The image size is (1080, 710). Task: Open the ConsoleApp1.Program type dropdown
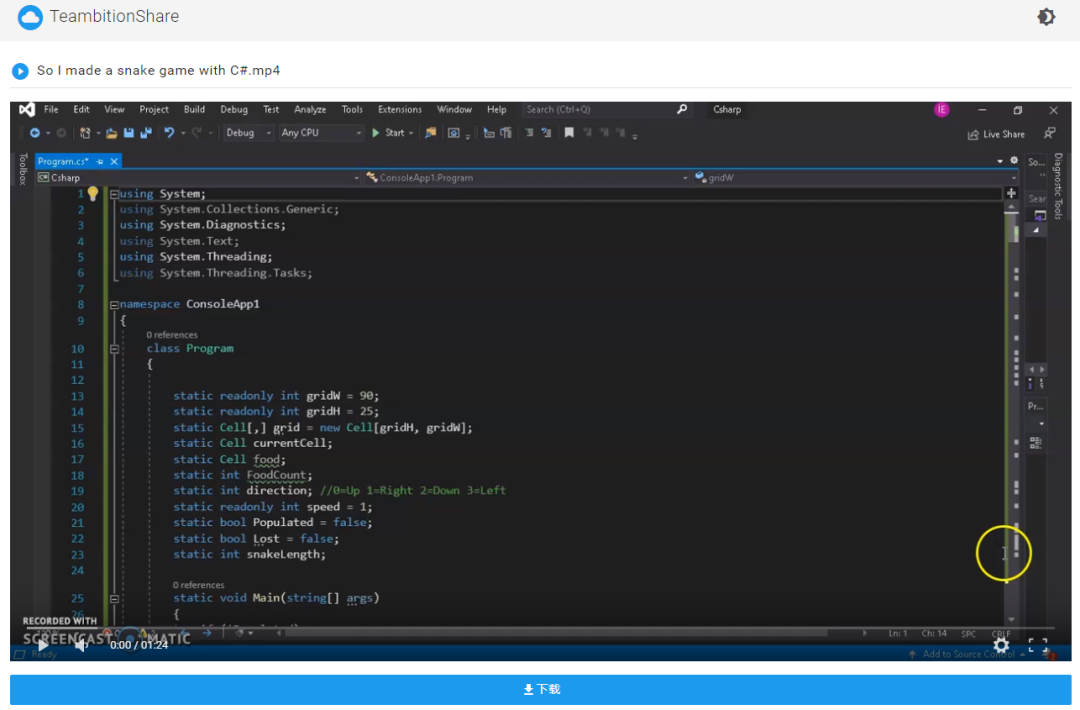coord(526,178)
